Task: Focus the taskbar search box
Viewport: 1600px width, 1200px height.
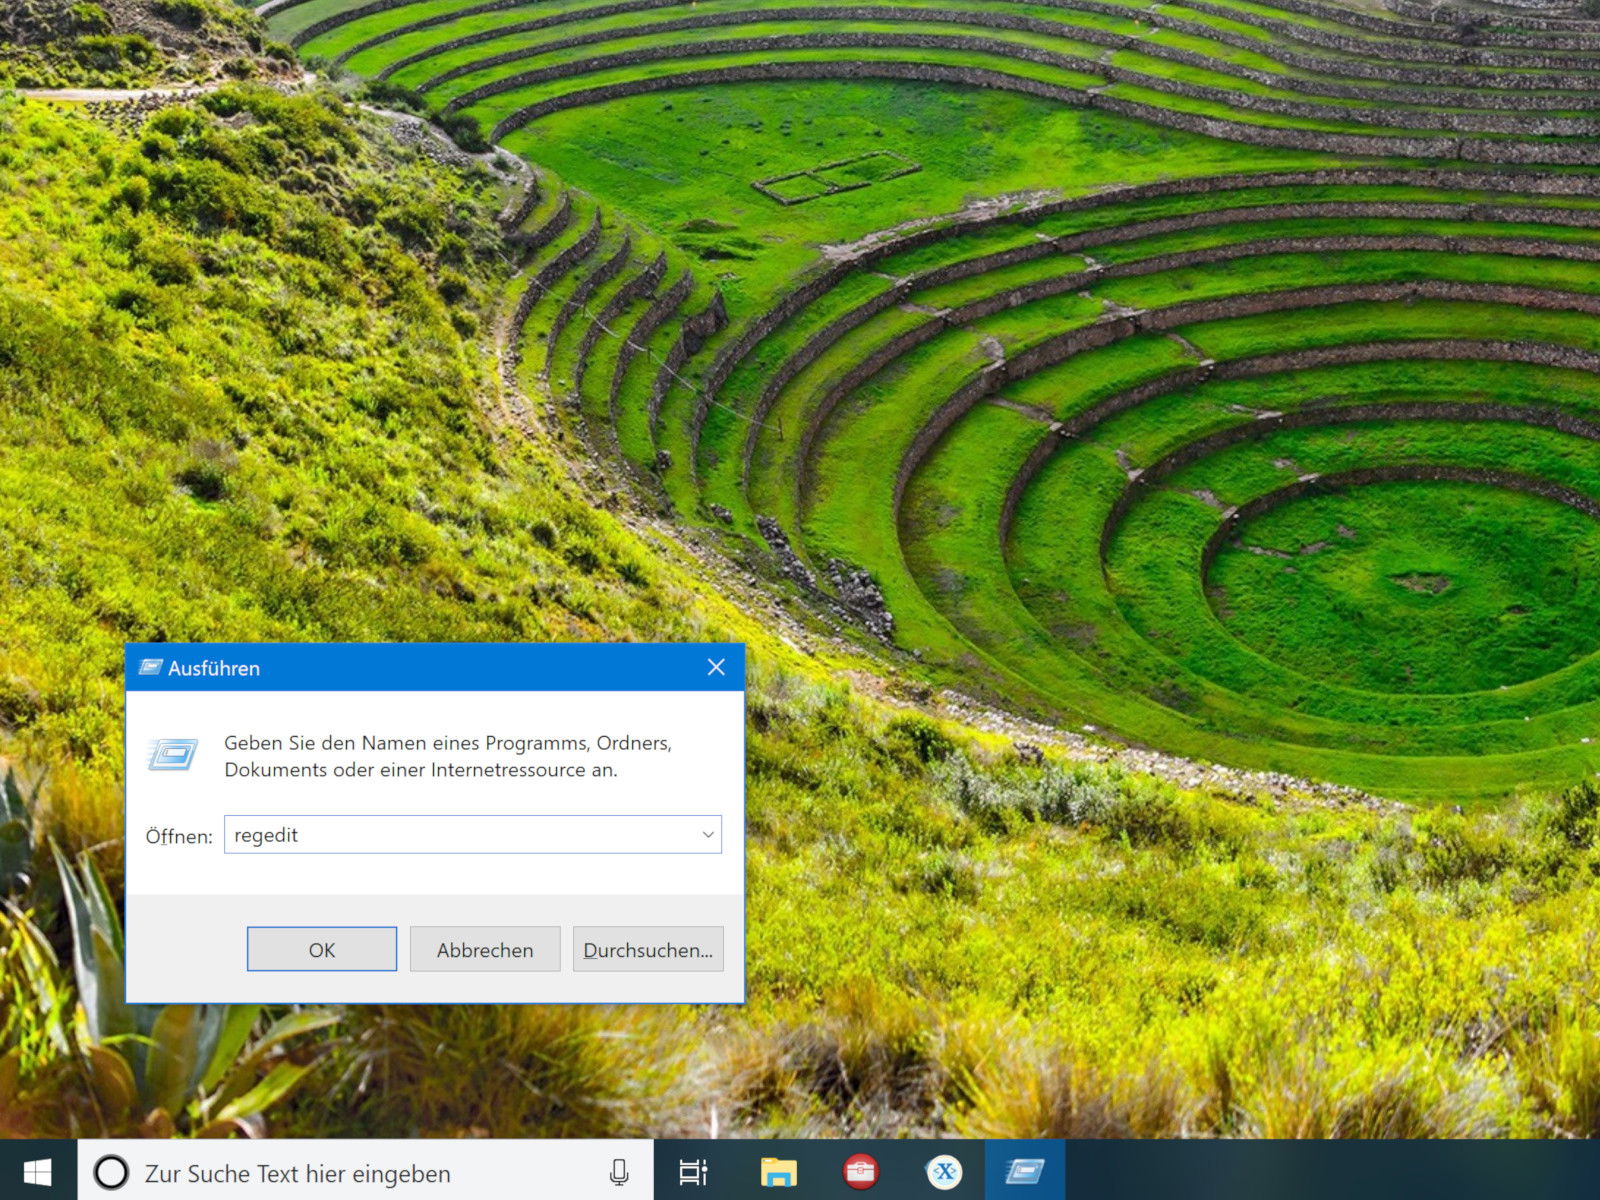Action: (366, 1171)
